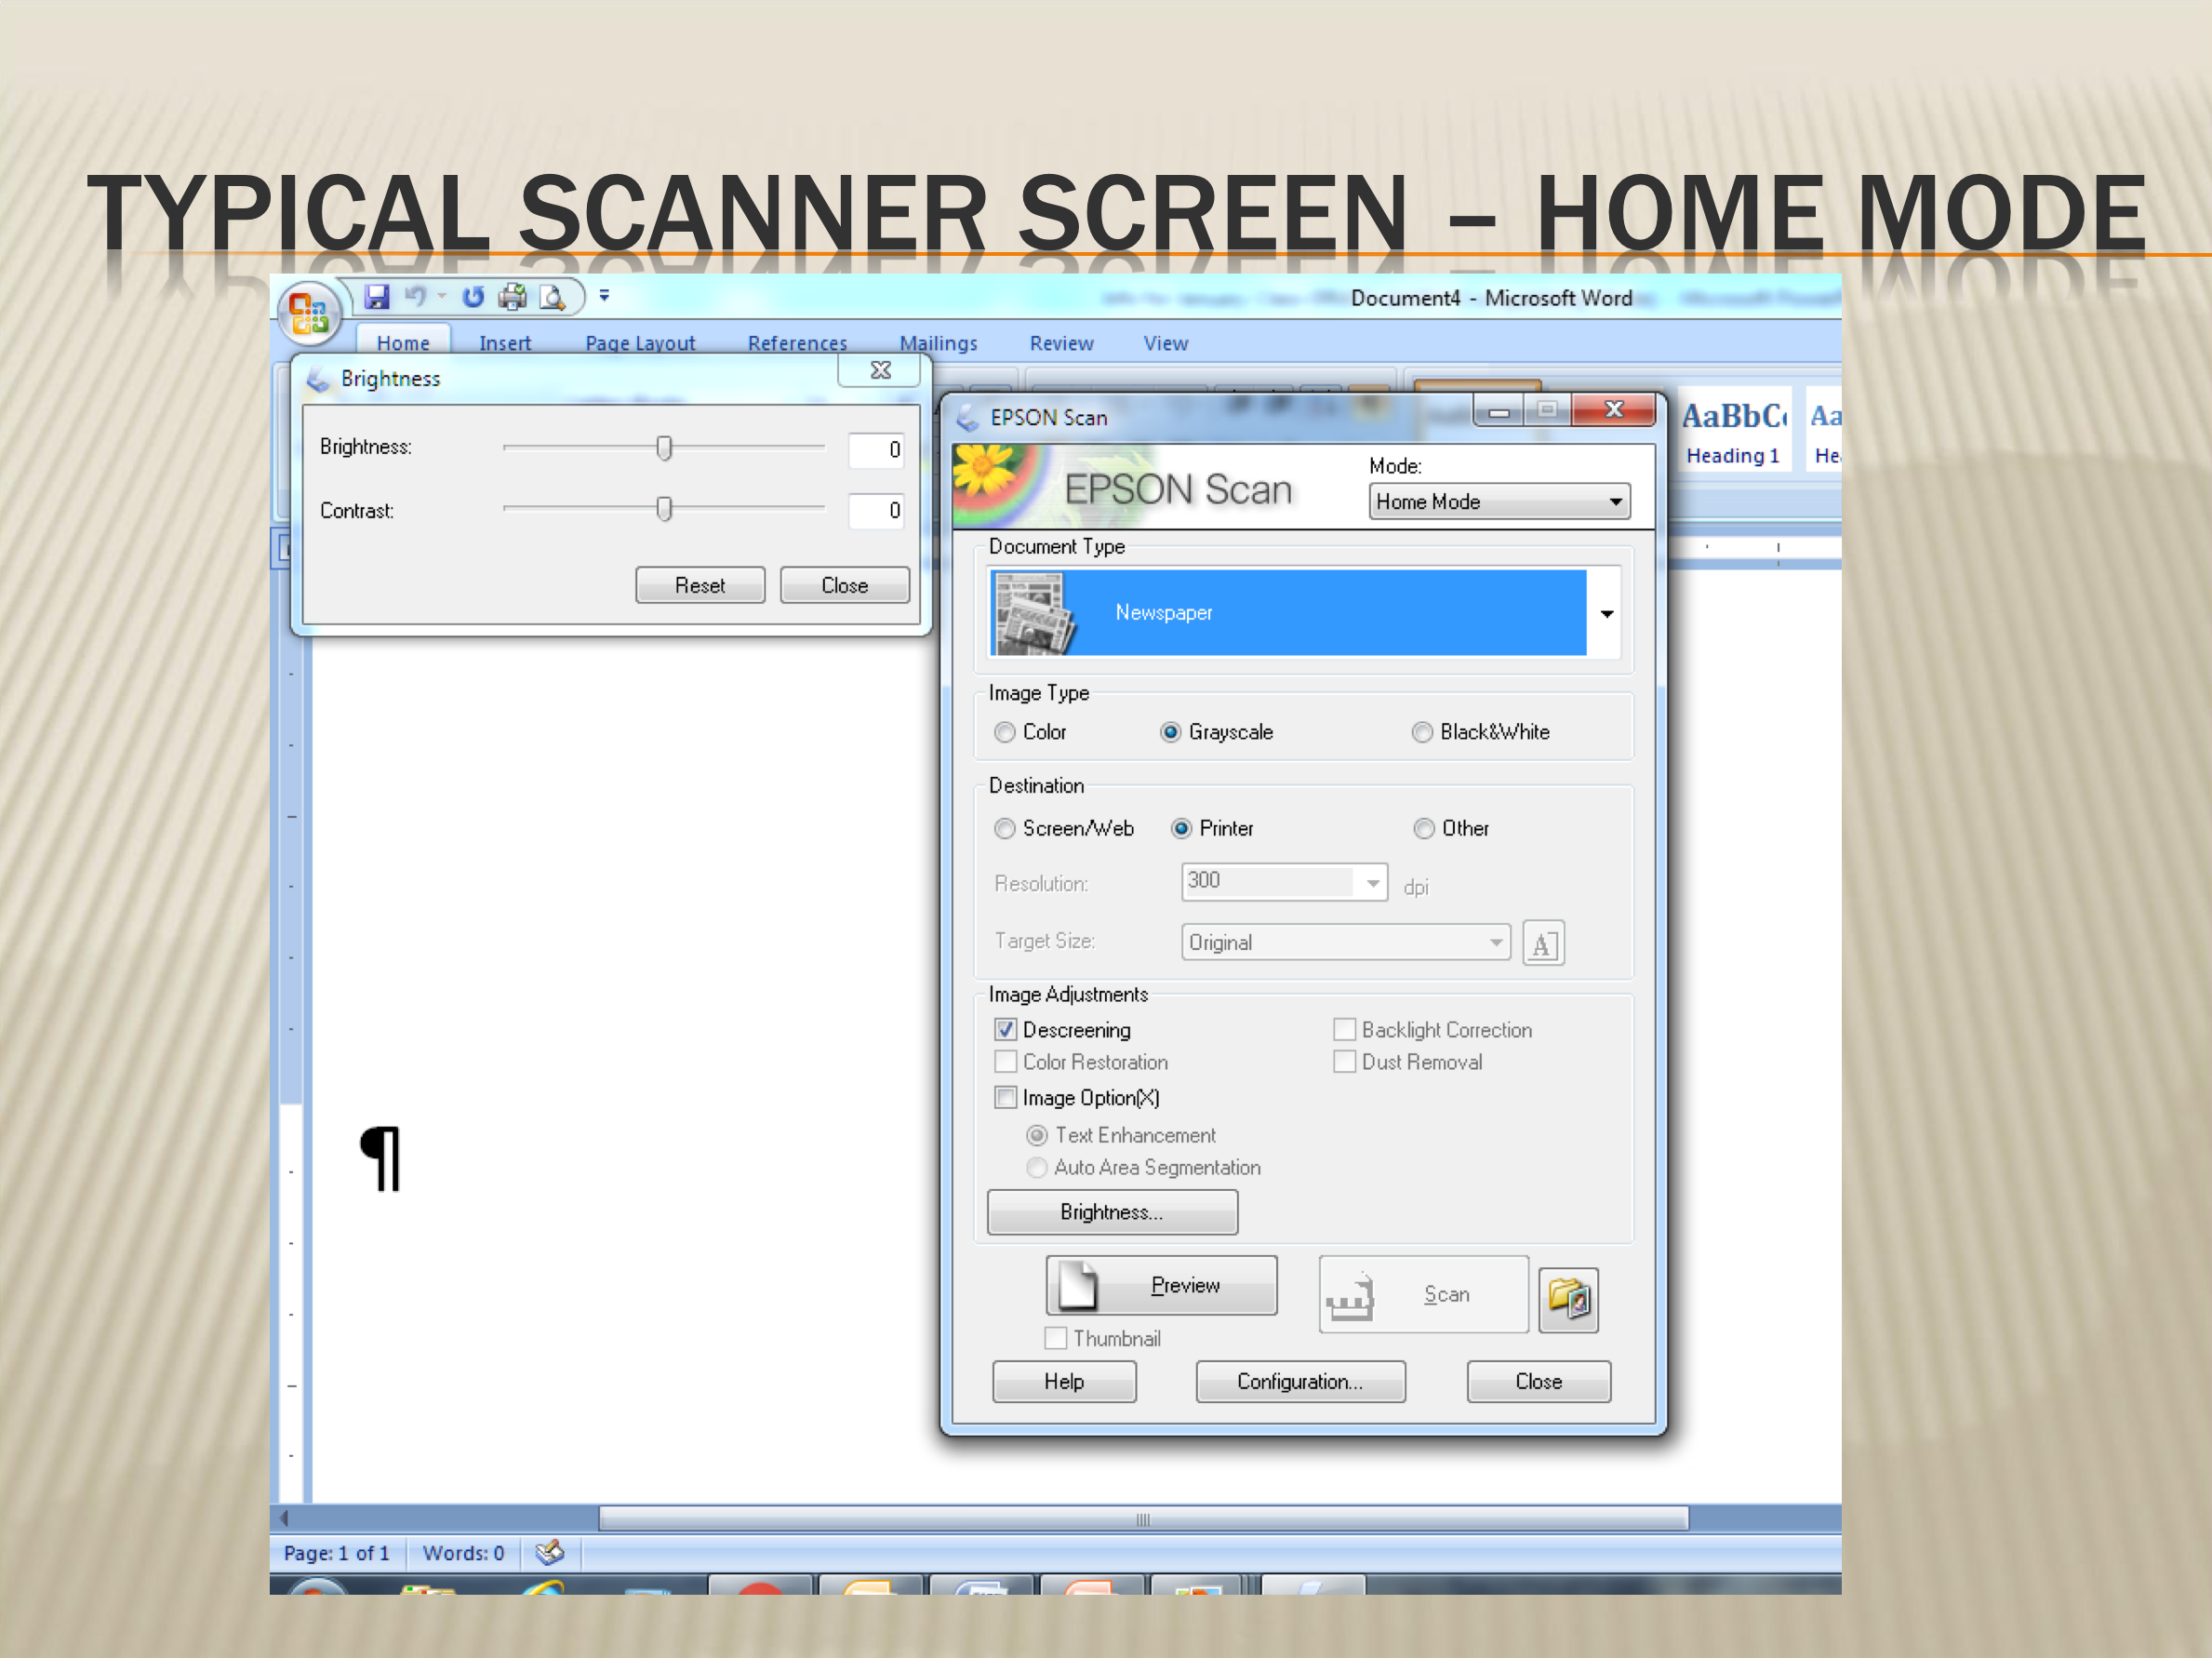The image size is (2212, 1658).
Task: Click the proofing icon in Word status bar
Action: coord(550,1552)
